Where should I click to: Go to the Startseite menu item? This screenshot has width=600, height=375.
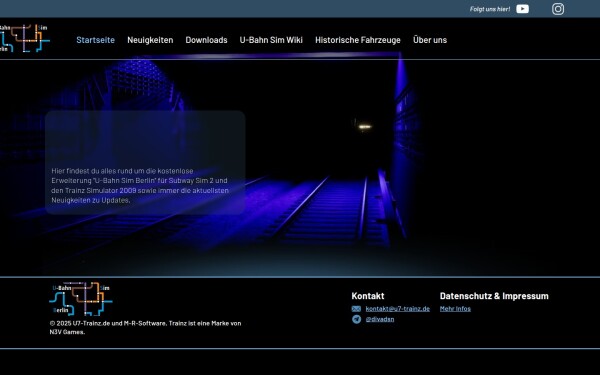(95, 40)
